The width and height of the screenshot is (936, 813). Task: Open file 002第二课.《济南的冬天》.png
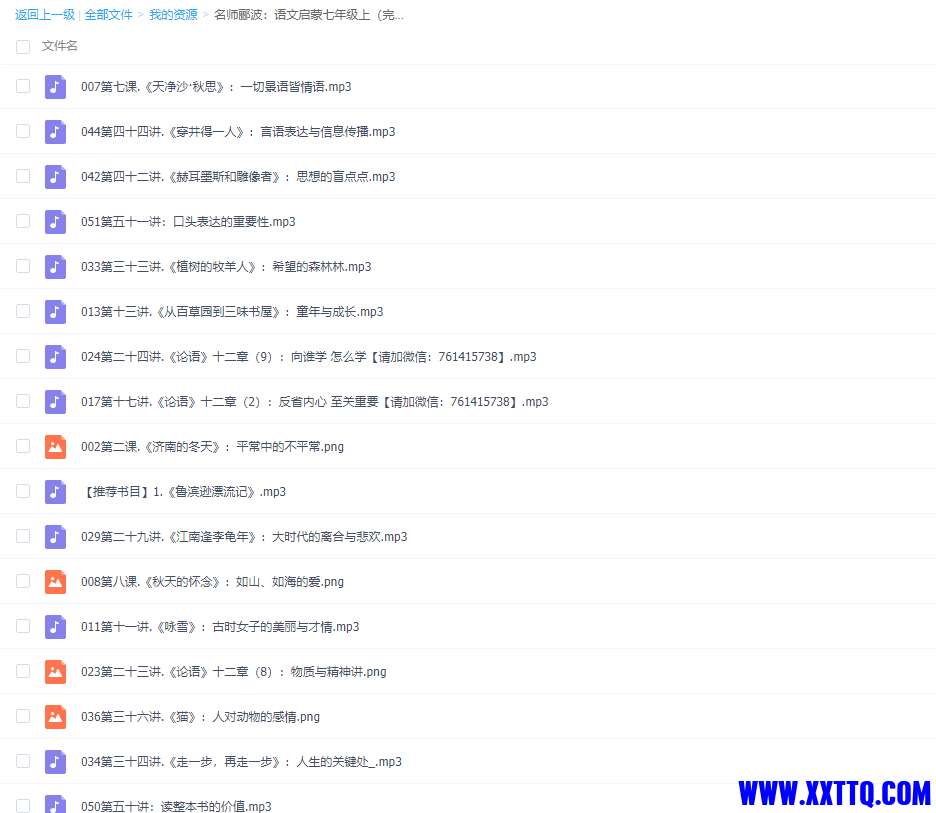(x=213, y=446)
